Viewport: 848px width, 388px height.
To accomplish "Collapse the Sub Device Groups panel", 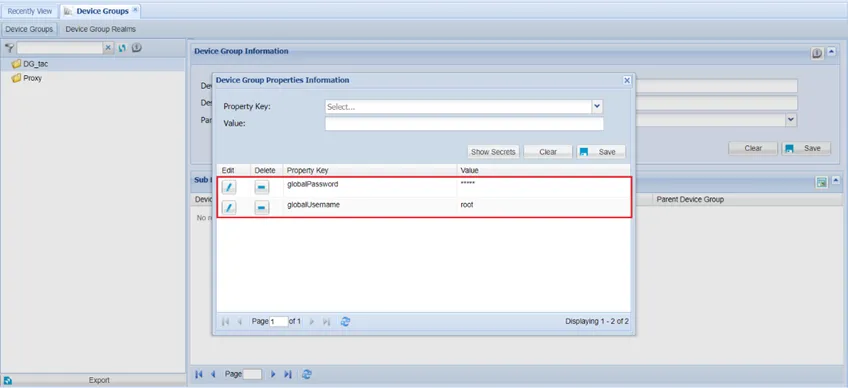I will tap(836, 180).
